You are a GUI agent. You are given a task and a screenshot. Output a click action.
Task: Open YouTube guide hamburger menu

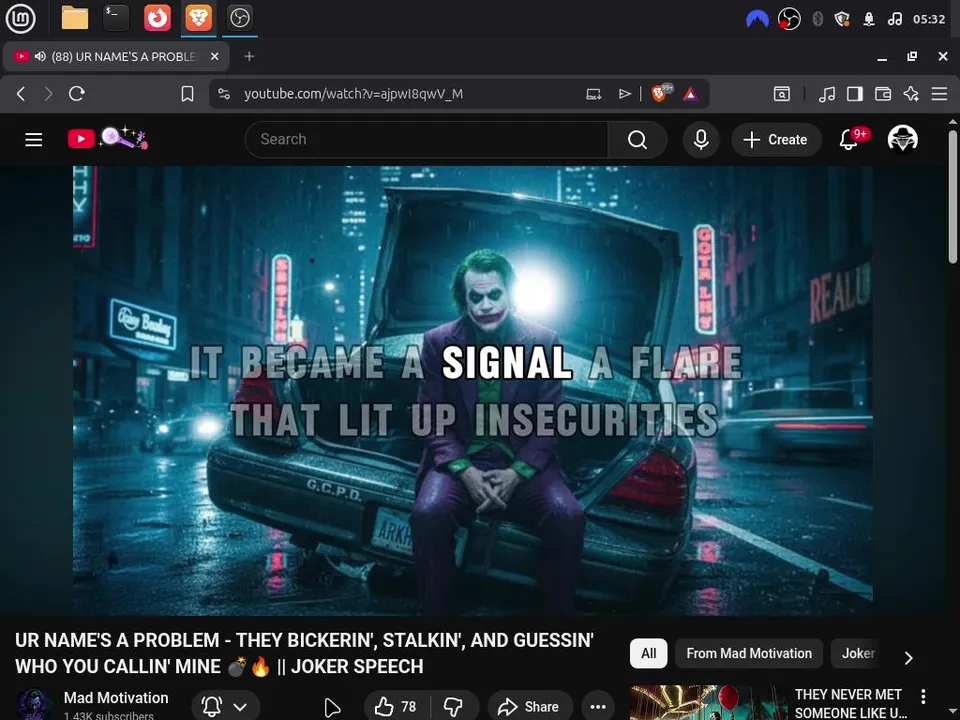pos(34,140)
